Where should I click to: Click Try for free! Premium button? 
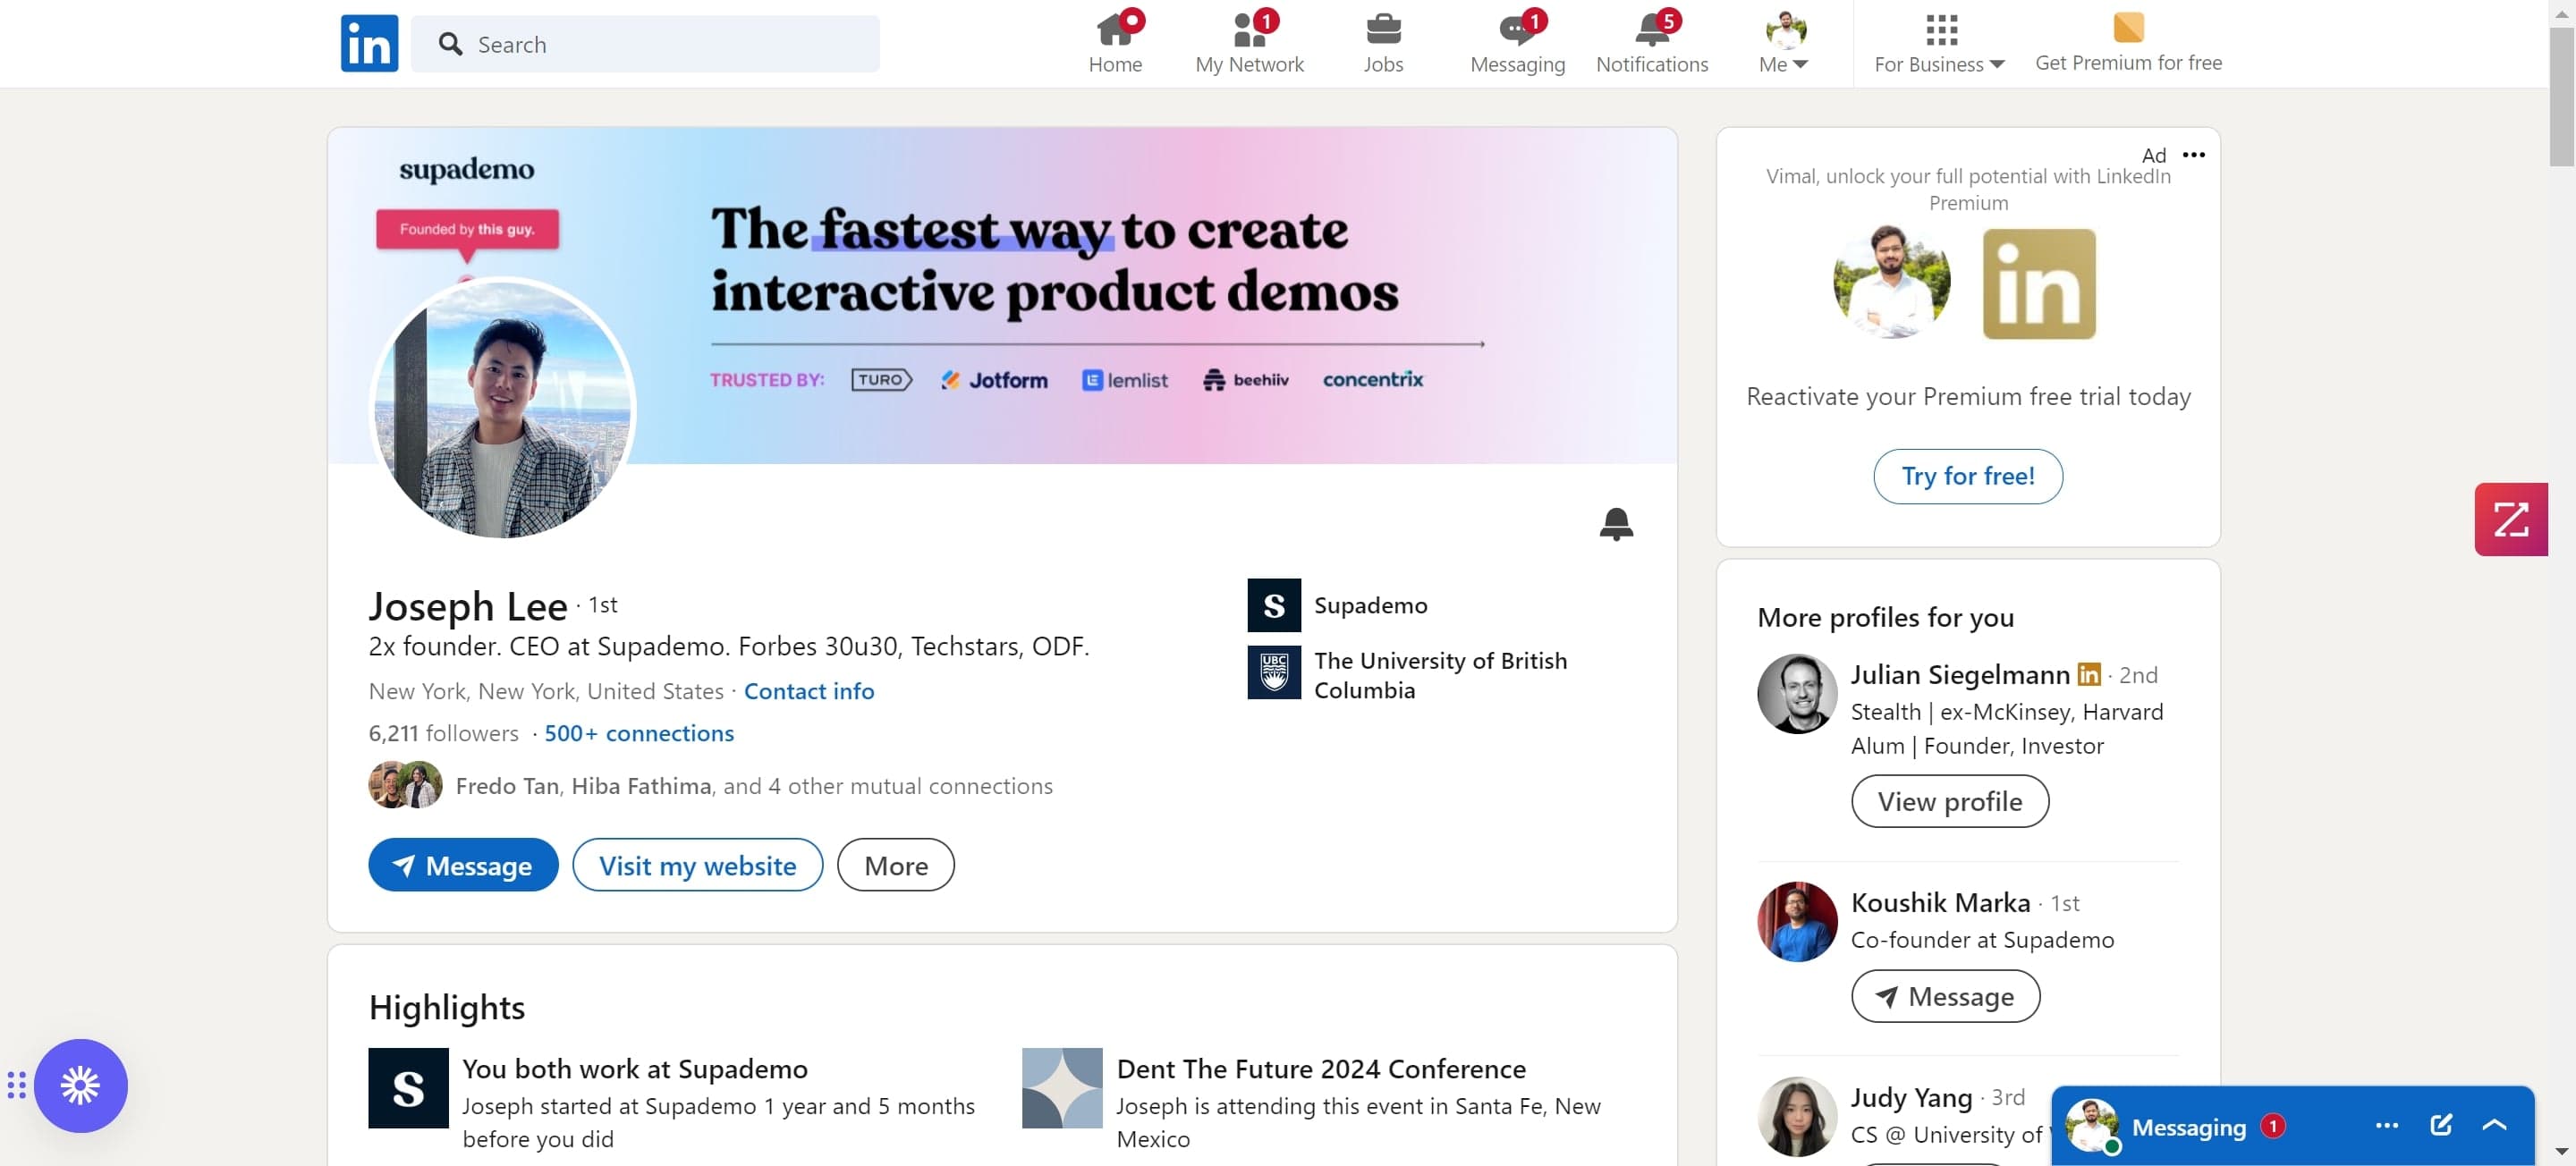tap(1967, 476)
